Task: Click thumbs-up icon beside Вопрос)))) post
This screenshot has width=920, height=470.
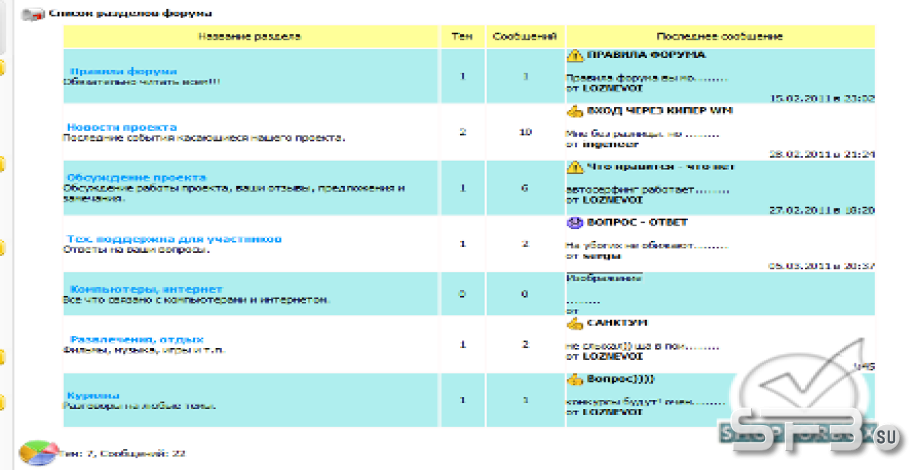Action: coord(575,380)
